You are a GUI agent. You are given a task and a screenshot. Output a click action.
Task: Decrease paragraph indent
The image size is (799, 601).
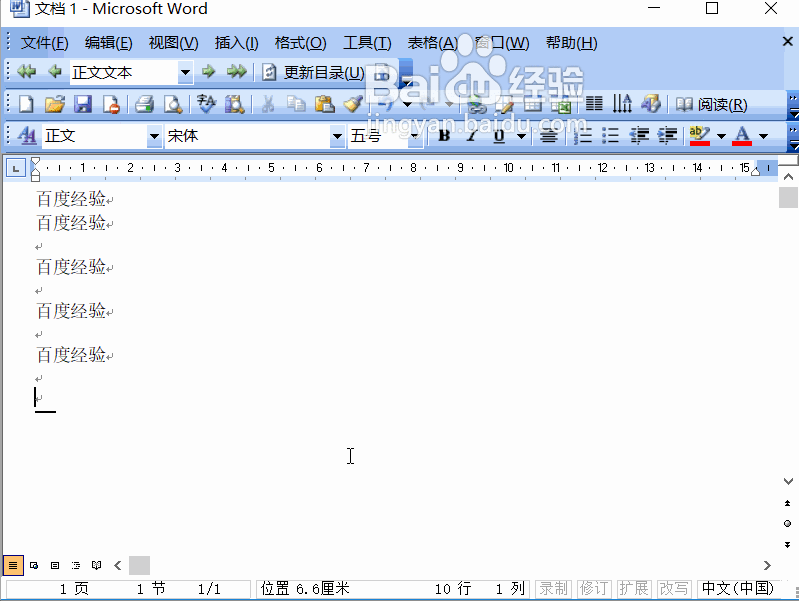pos(639,136)
